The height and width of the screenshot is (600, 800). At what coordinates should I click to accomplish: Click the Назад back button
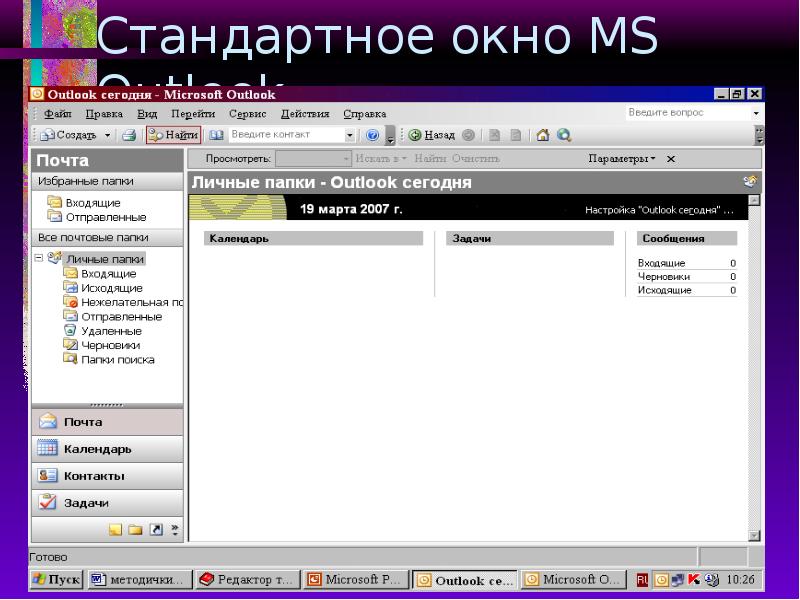pos(432,135)
